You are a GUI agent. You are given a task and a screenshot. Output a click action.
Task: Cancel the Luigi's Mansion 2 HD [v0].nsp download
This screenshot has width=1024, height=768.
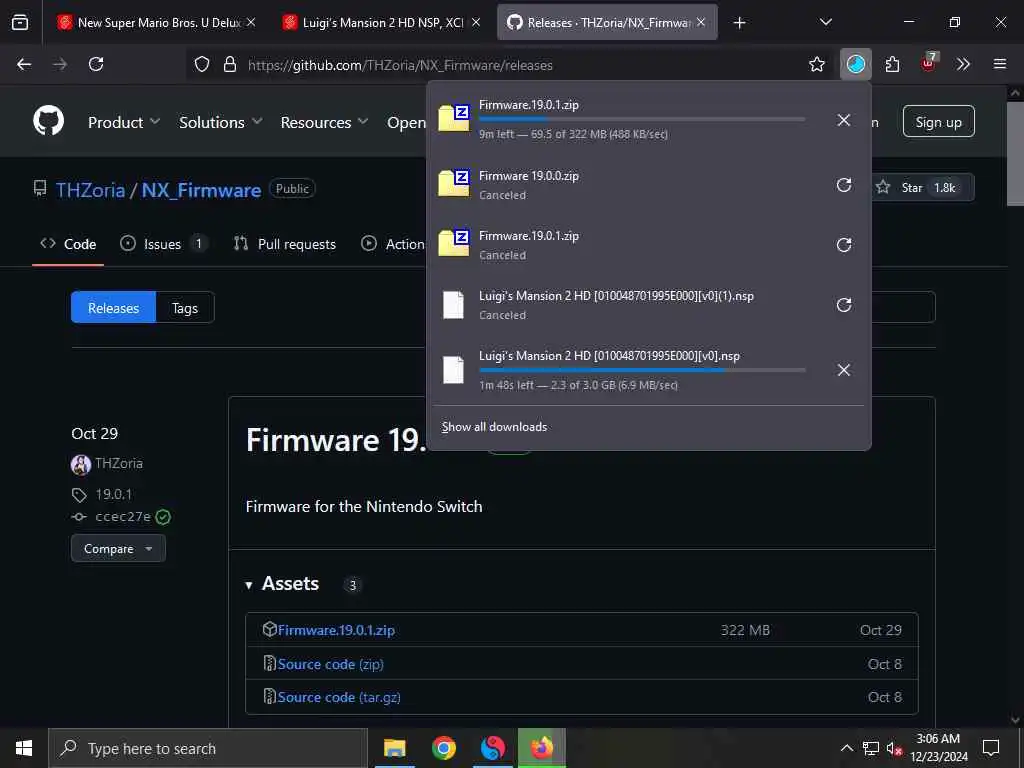point(843,370)
